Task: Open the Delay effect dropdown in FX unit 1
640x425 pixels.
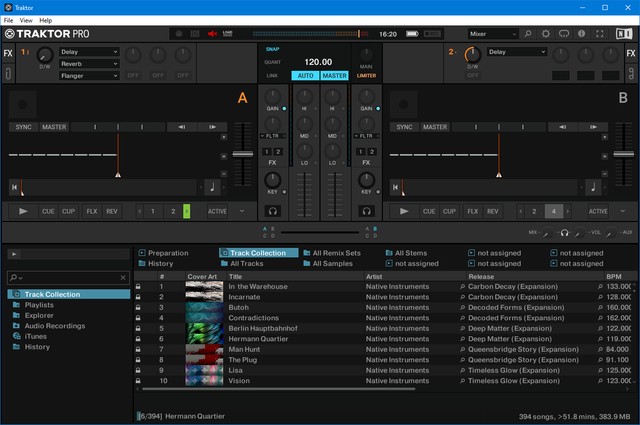Action: coord(89,51)
